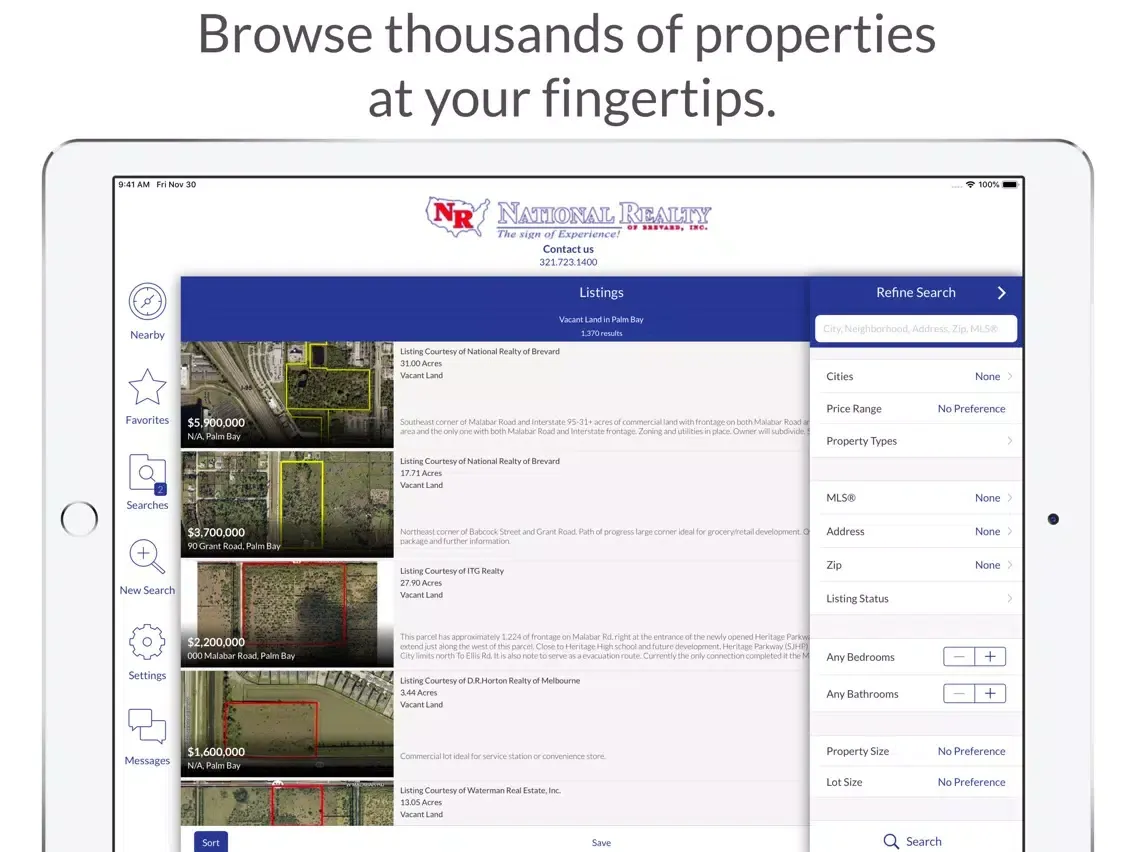Expand Listing Status options
This screenshot has width=1136, height=852.
tap(916, 598)
